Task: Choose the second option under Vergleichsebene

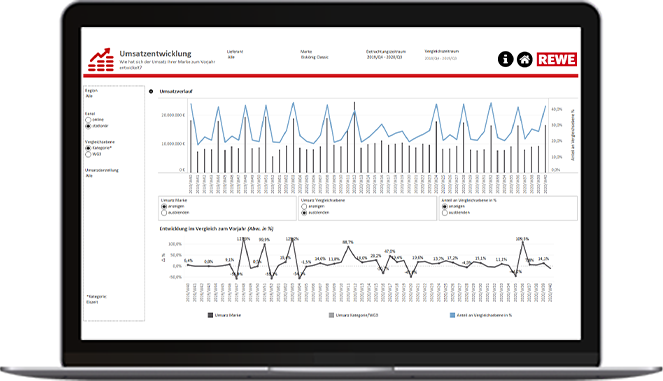Action: click(x=88, y=154)
